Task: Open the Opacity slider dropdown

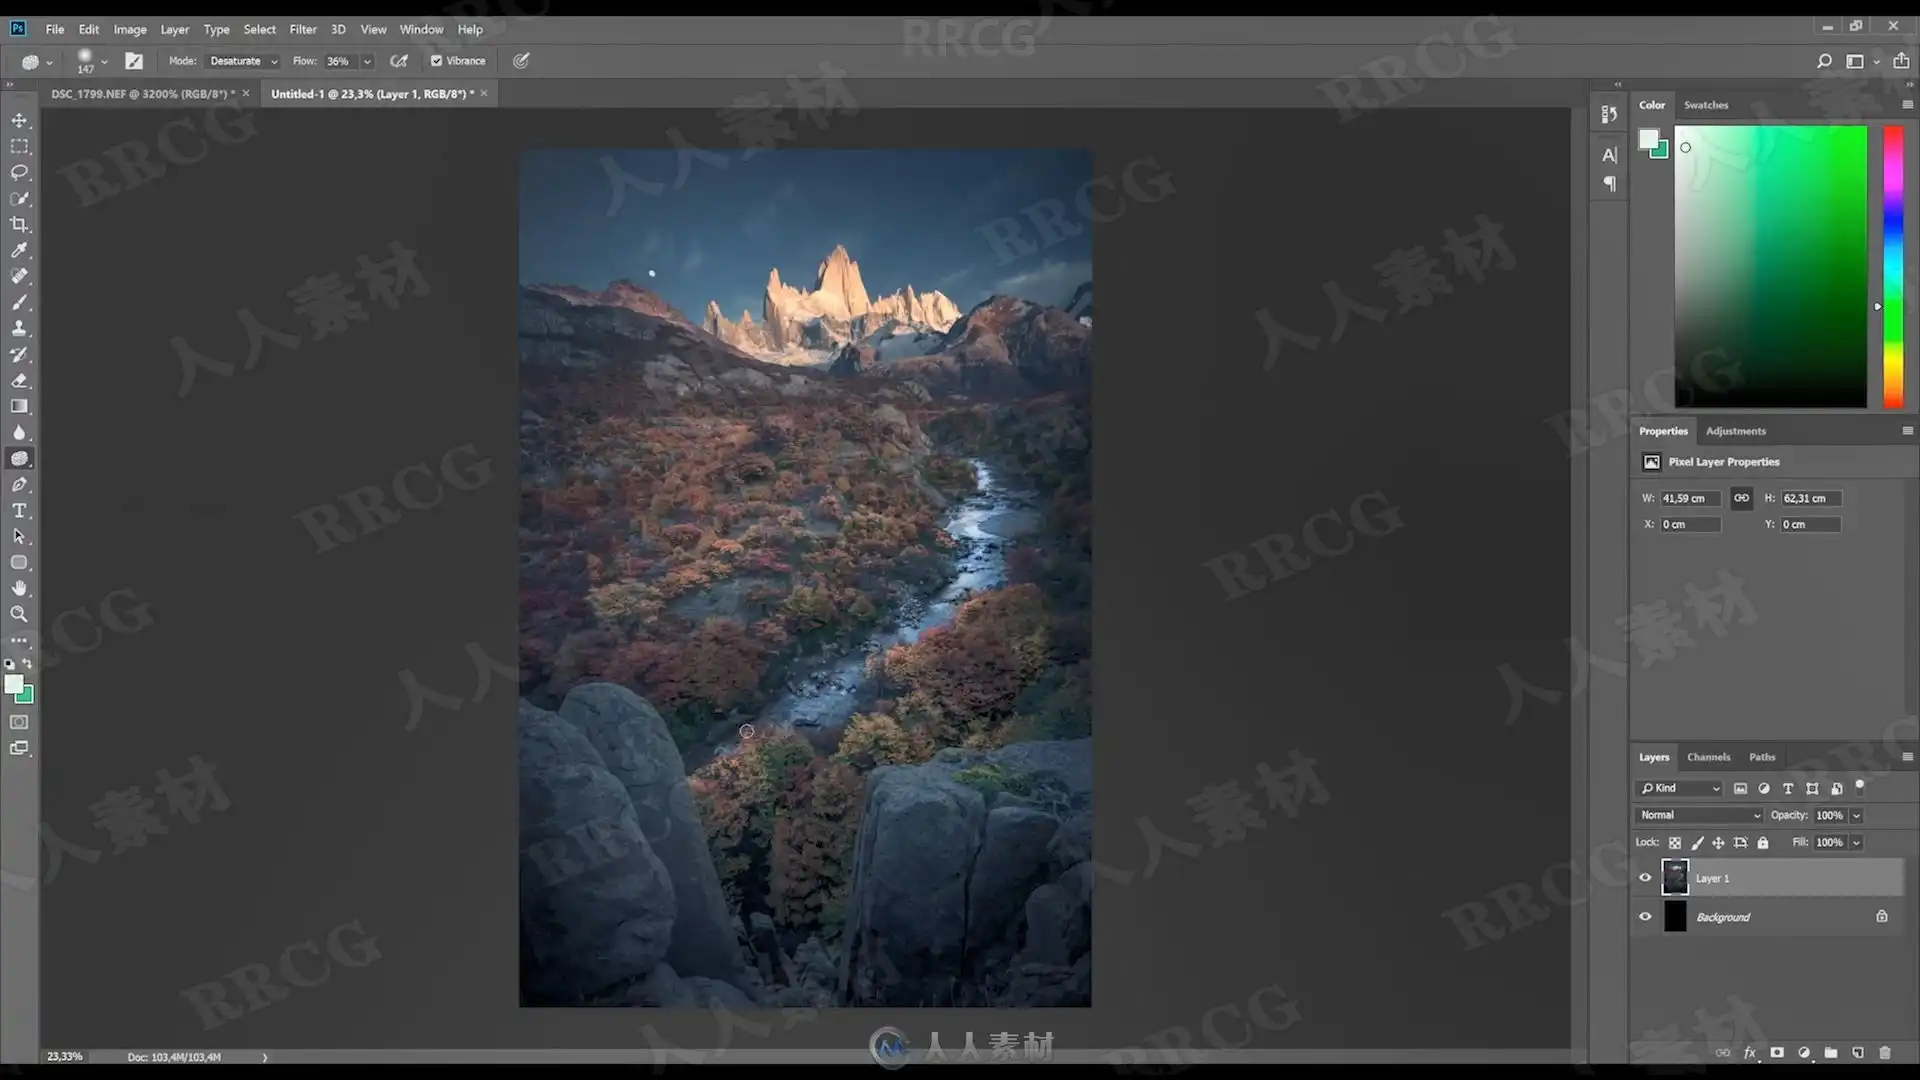Action: [x=1856, y=815]
